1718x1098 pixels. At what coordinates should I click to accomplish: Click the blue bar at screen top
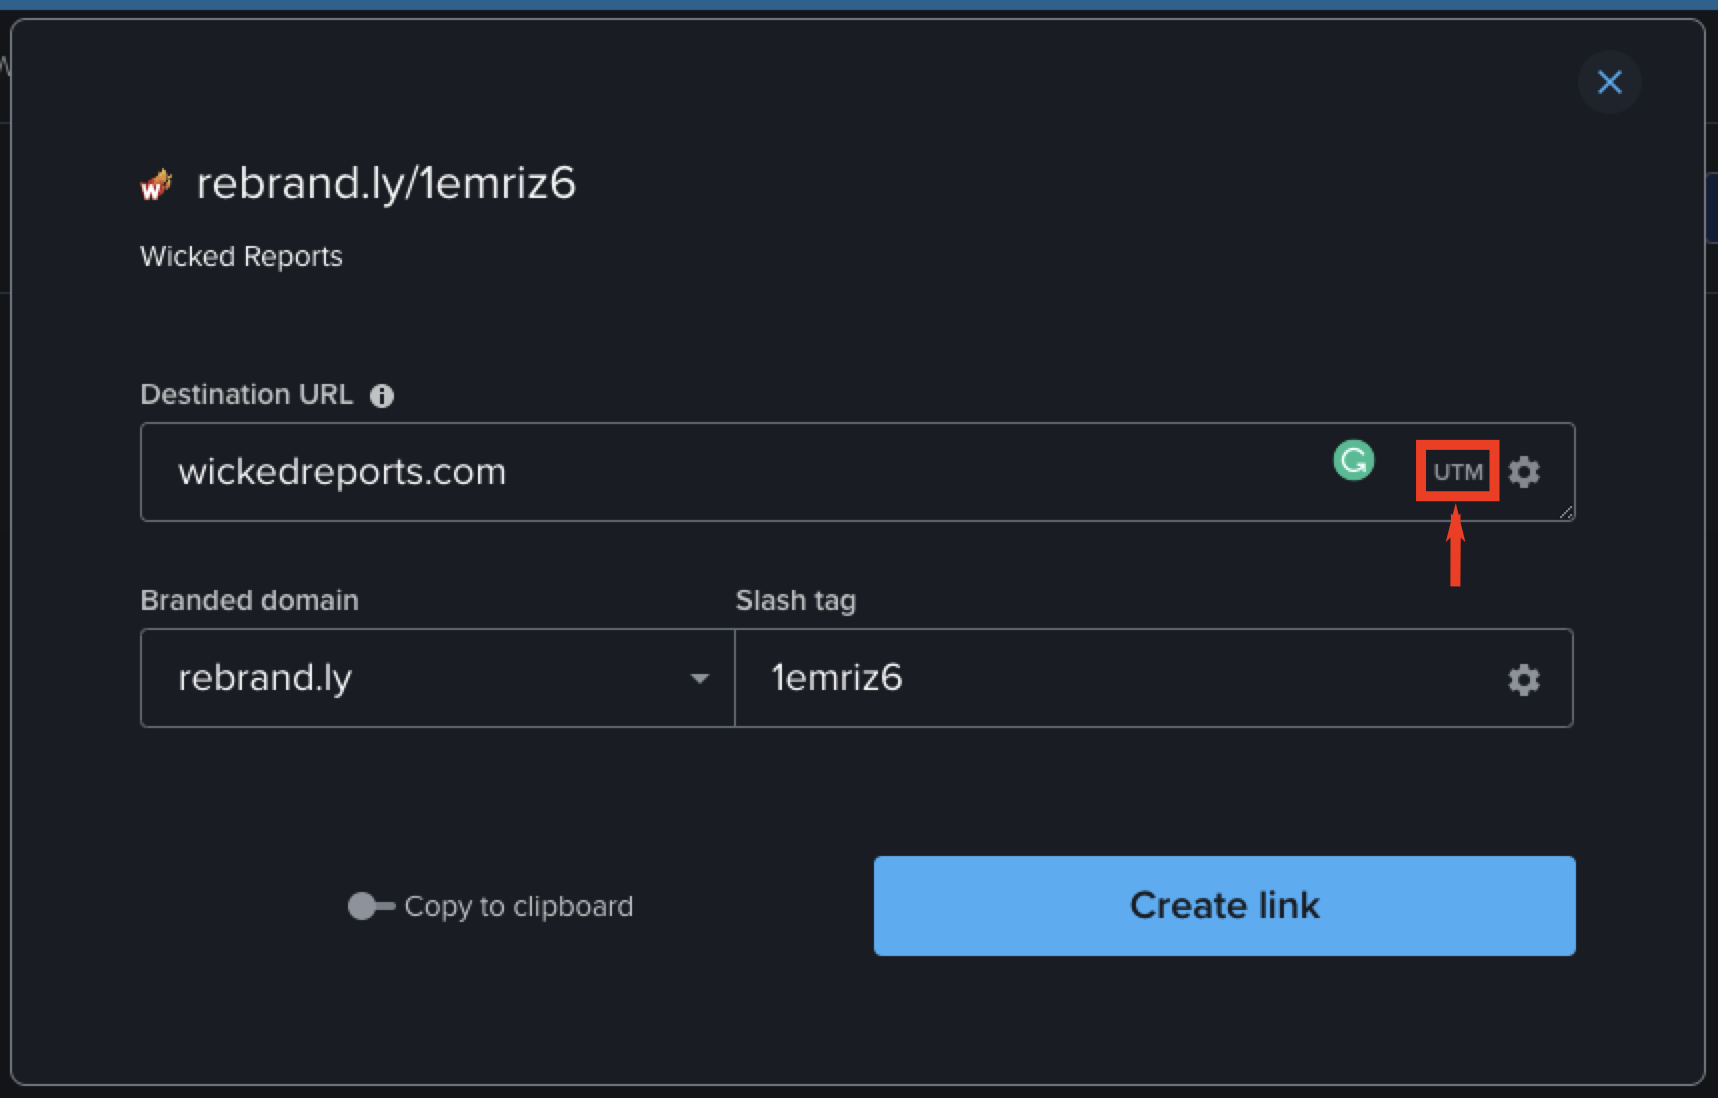(859, 5)
